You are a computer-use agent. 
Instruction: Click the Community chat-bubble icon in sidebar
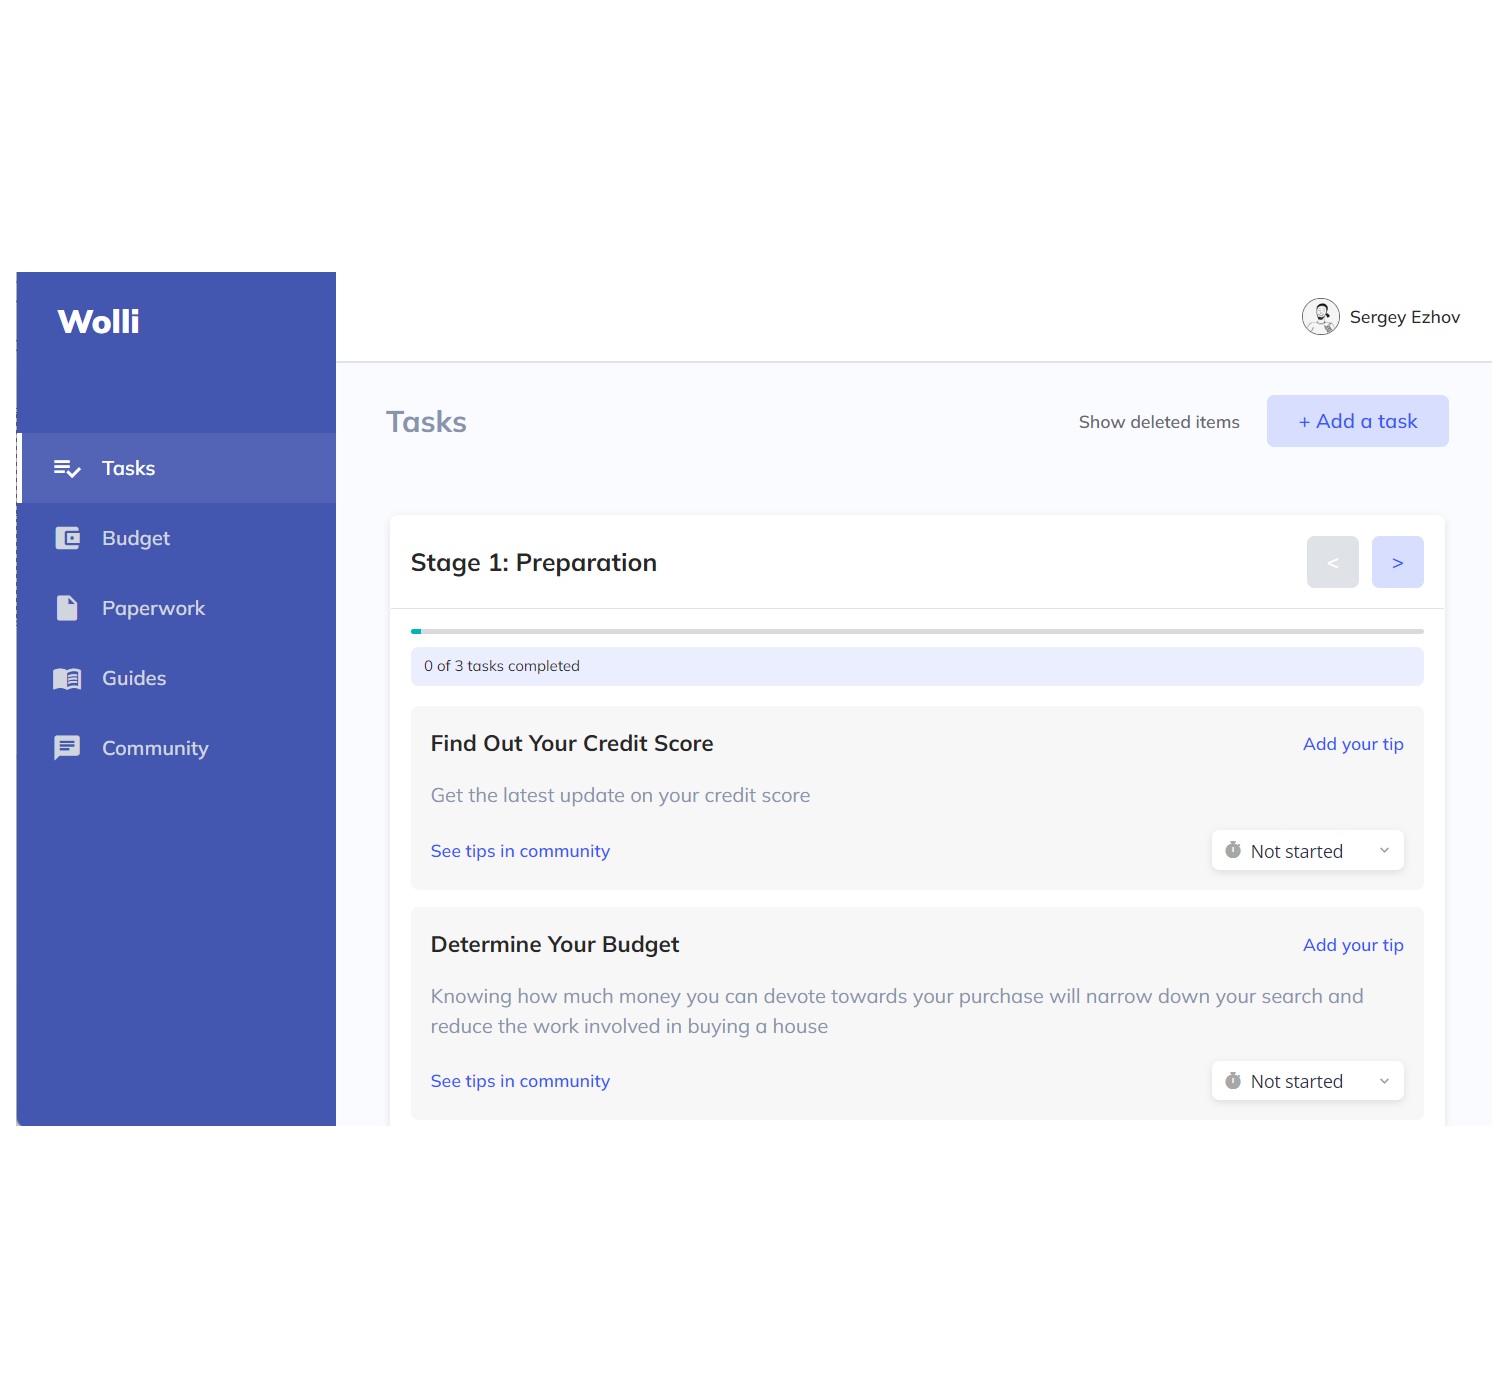tap(67, 748)
